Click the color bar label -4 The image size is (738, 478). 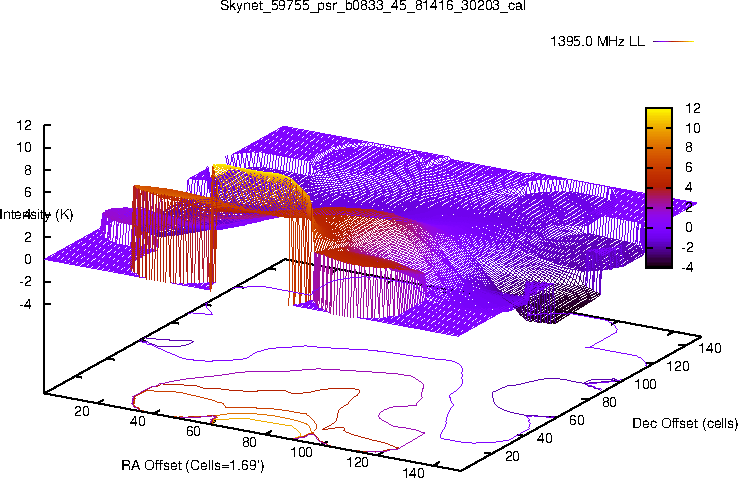click(687, 267)
